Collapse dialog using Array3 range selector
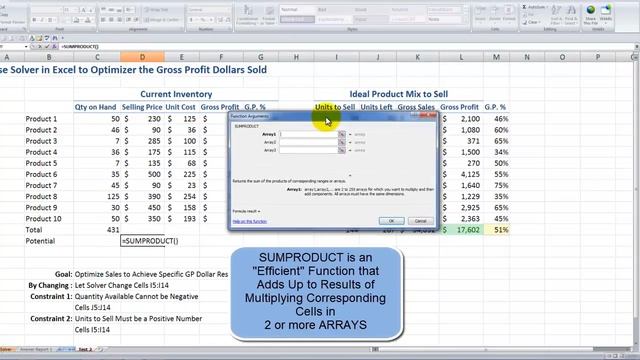This screenshot has width=640, height=360. click(342, 150)
